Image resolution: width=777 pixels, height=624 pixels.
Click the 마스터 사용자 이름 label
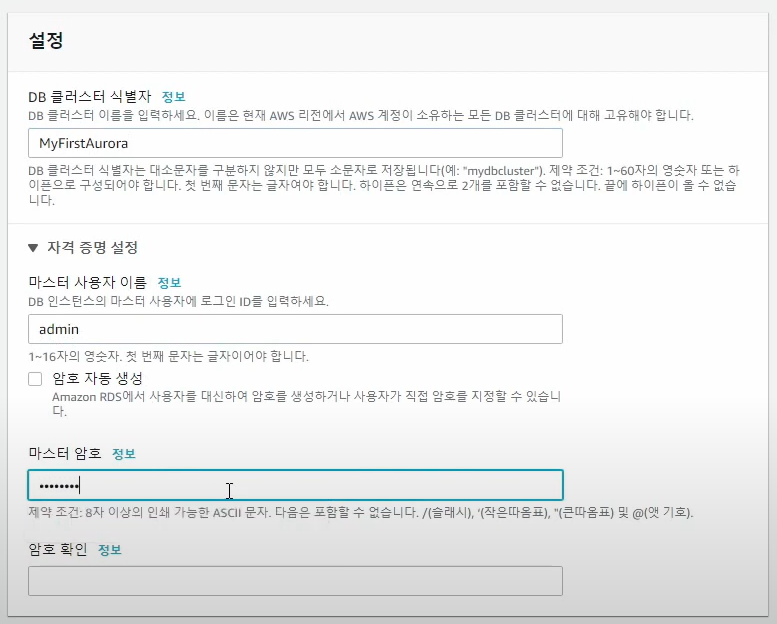point(88,283)
